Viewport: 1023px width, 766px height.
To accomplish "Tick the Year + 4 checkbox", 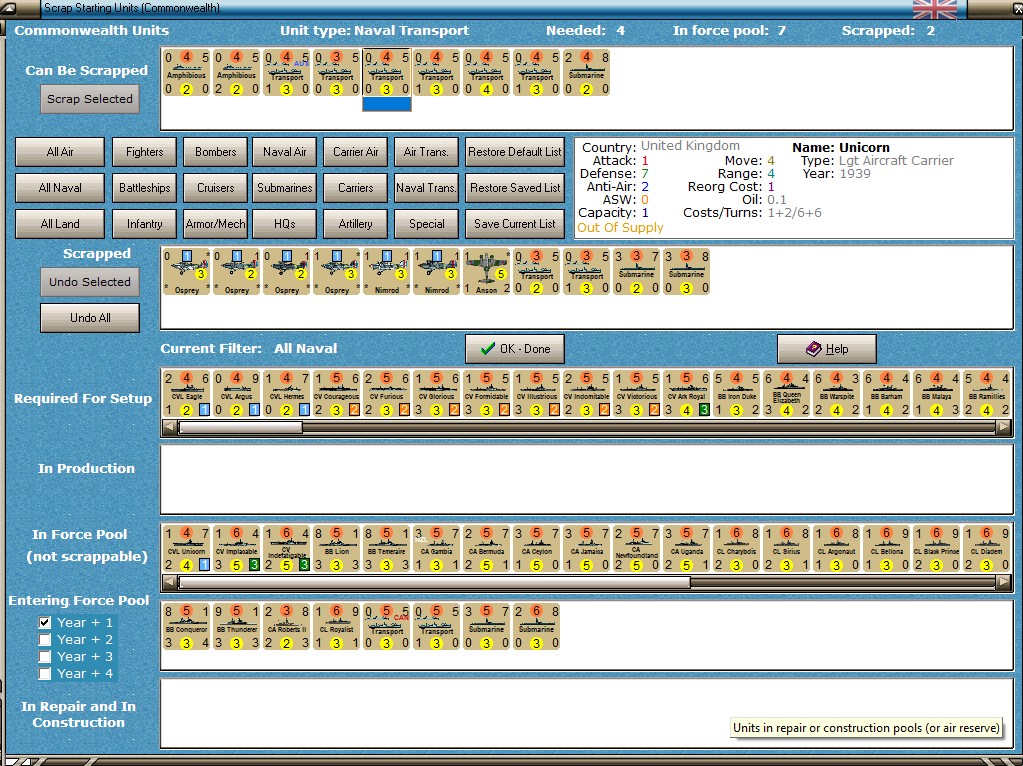I will click(44, 673).
